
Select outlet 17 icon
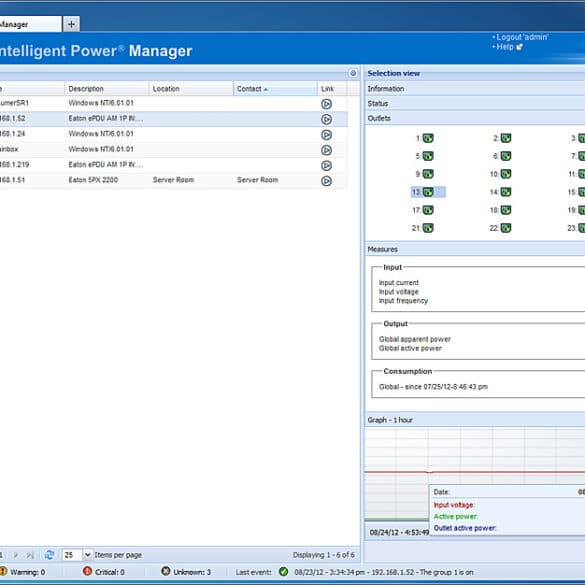(428, 210)
